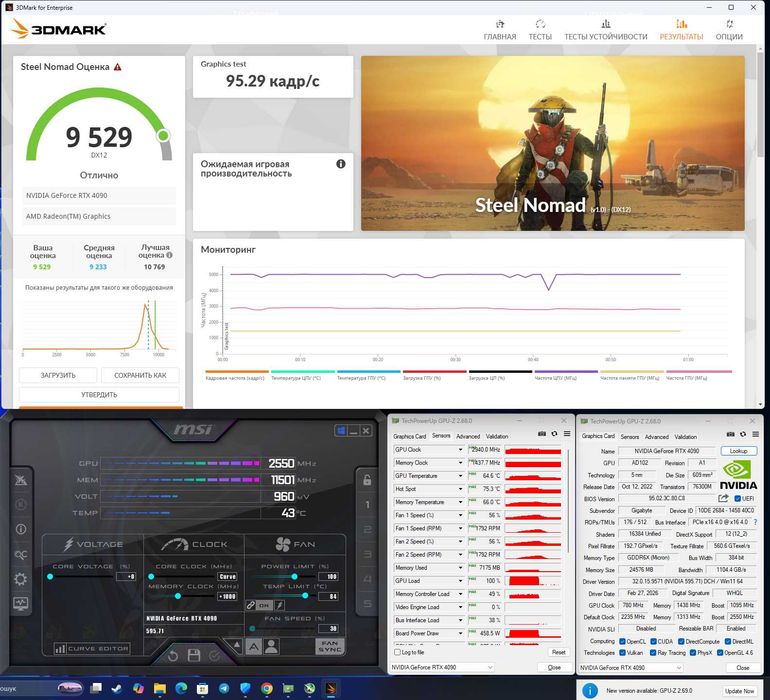Click the info icon next to Лучшая оценка
This screenshot has height=700, width=770.
[169, 255]
